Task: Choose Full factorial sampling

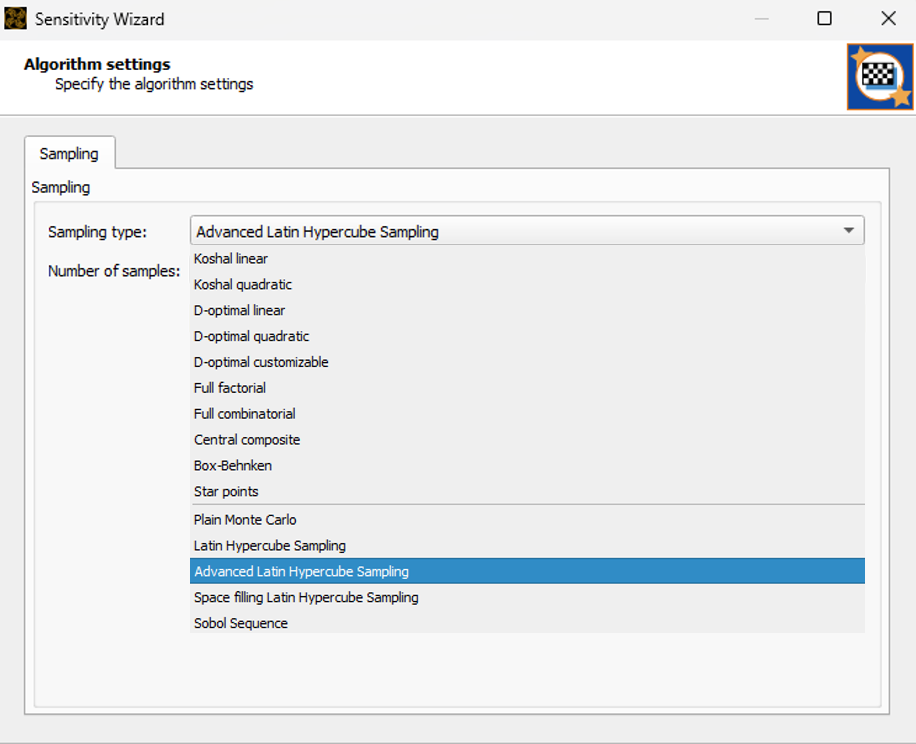Action: [228, 388]
